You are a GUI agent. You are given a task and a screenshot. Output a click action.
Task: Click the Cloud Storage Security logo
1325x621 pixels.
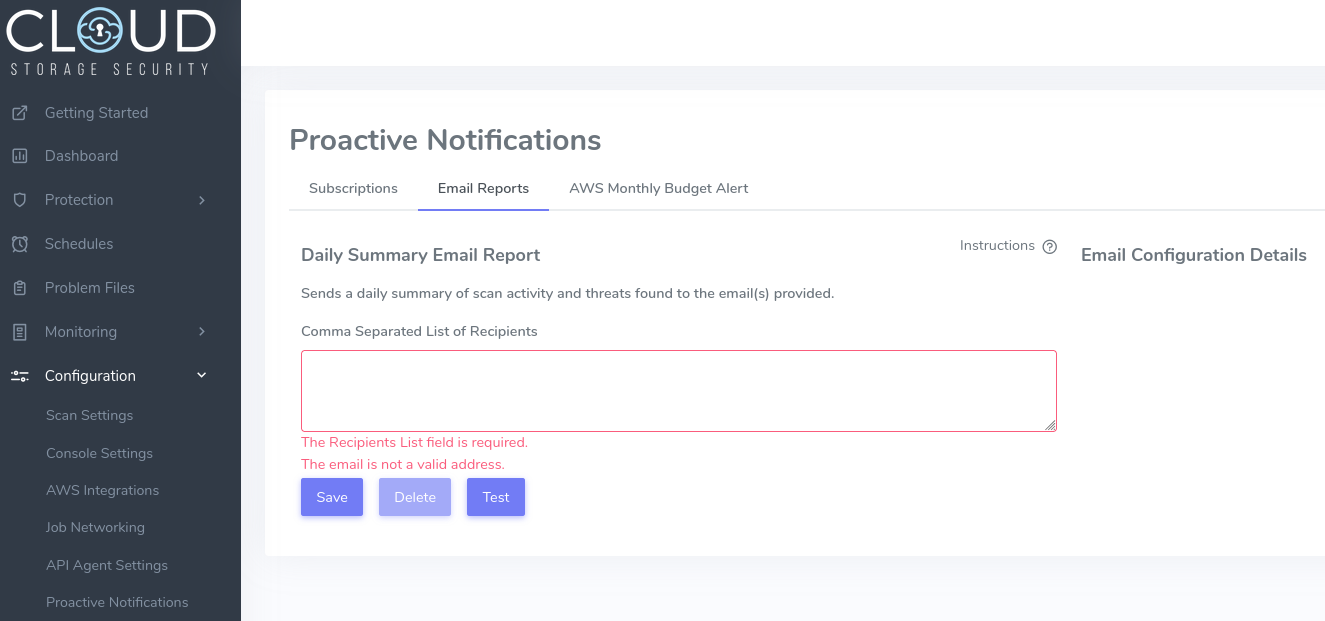(110, 42)
